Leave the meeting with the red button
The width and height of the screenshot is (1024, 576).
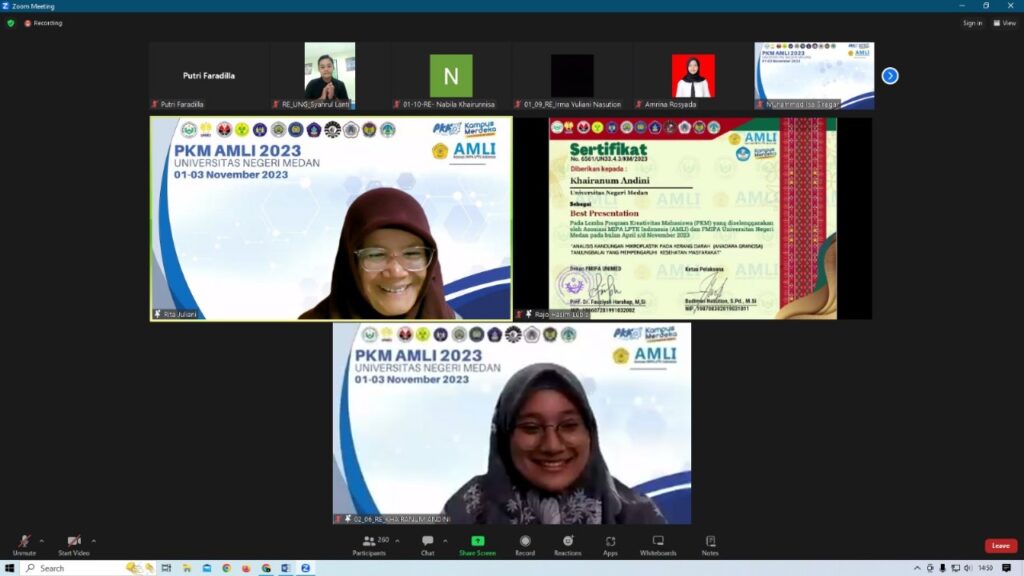[1000, 545]
